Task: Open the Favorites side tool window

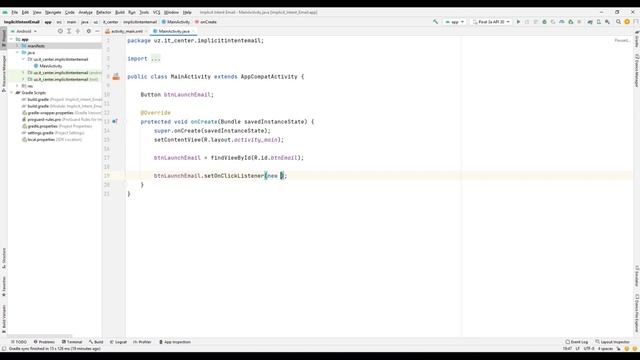Action: tap(4, 287)
